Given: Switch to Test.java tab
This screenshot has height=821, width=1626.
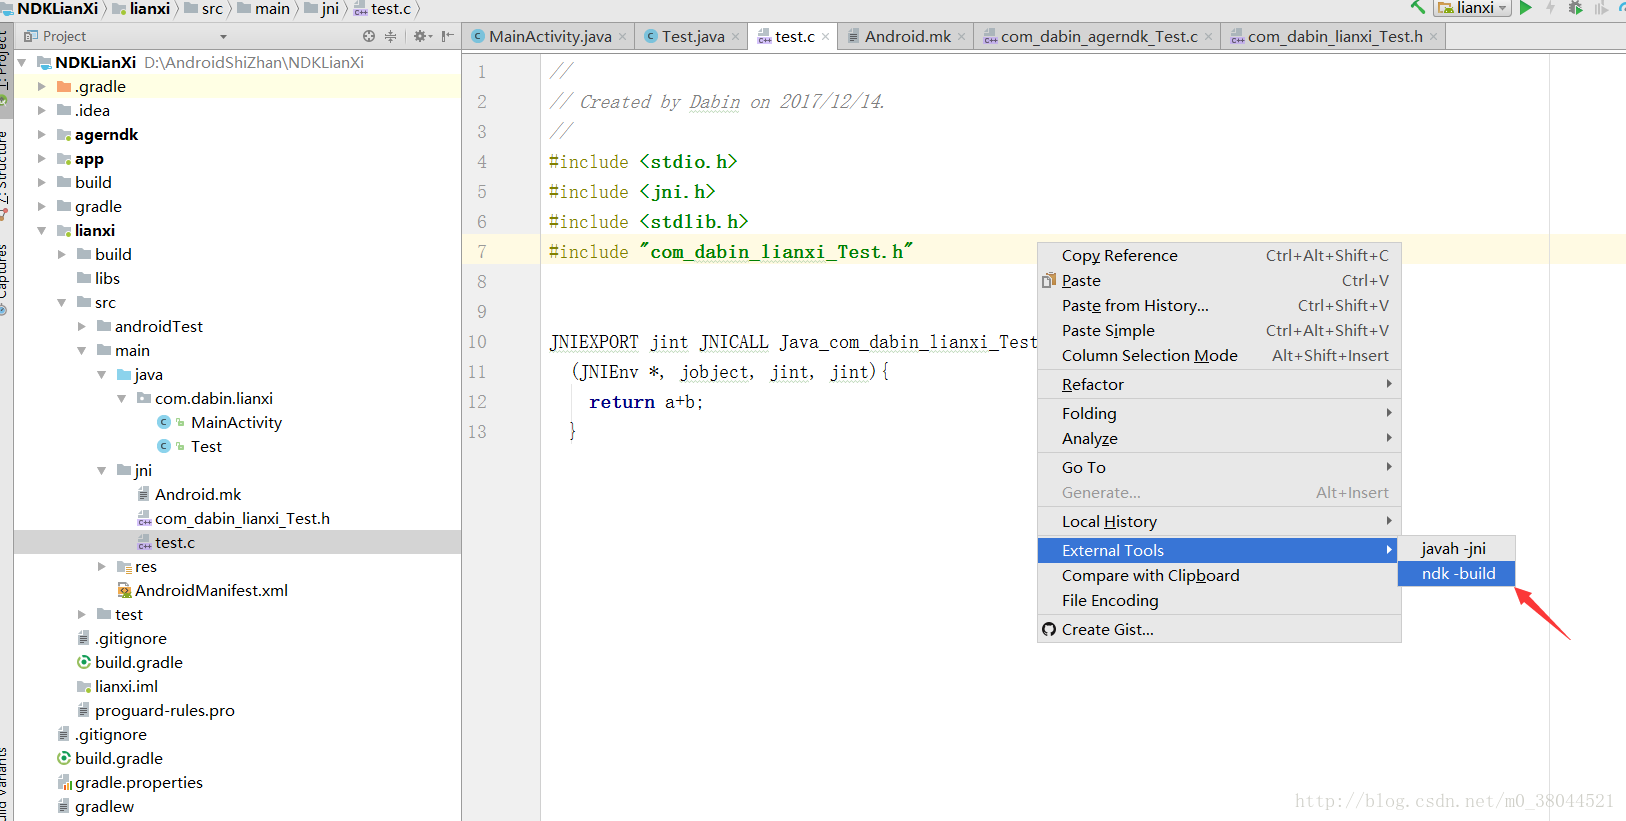Looking at the screenshot, I should click(692, 36).
